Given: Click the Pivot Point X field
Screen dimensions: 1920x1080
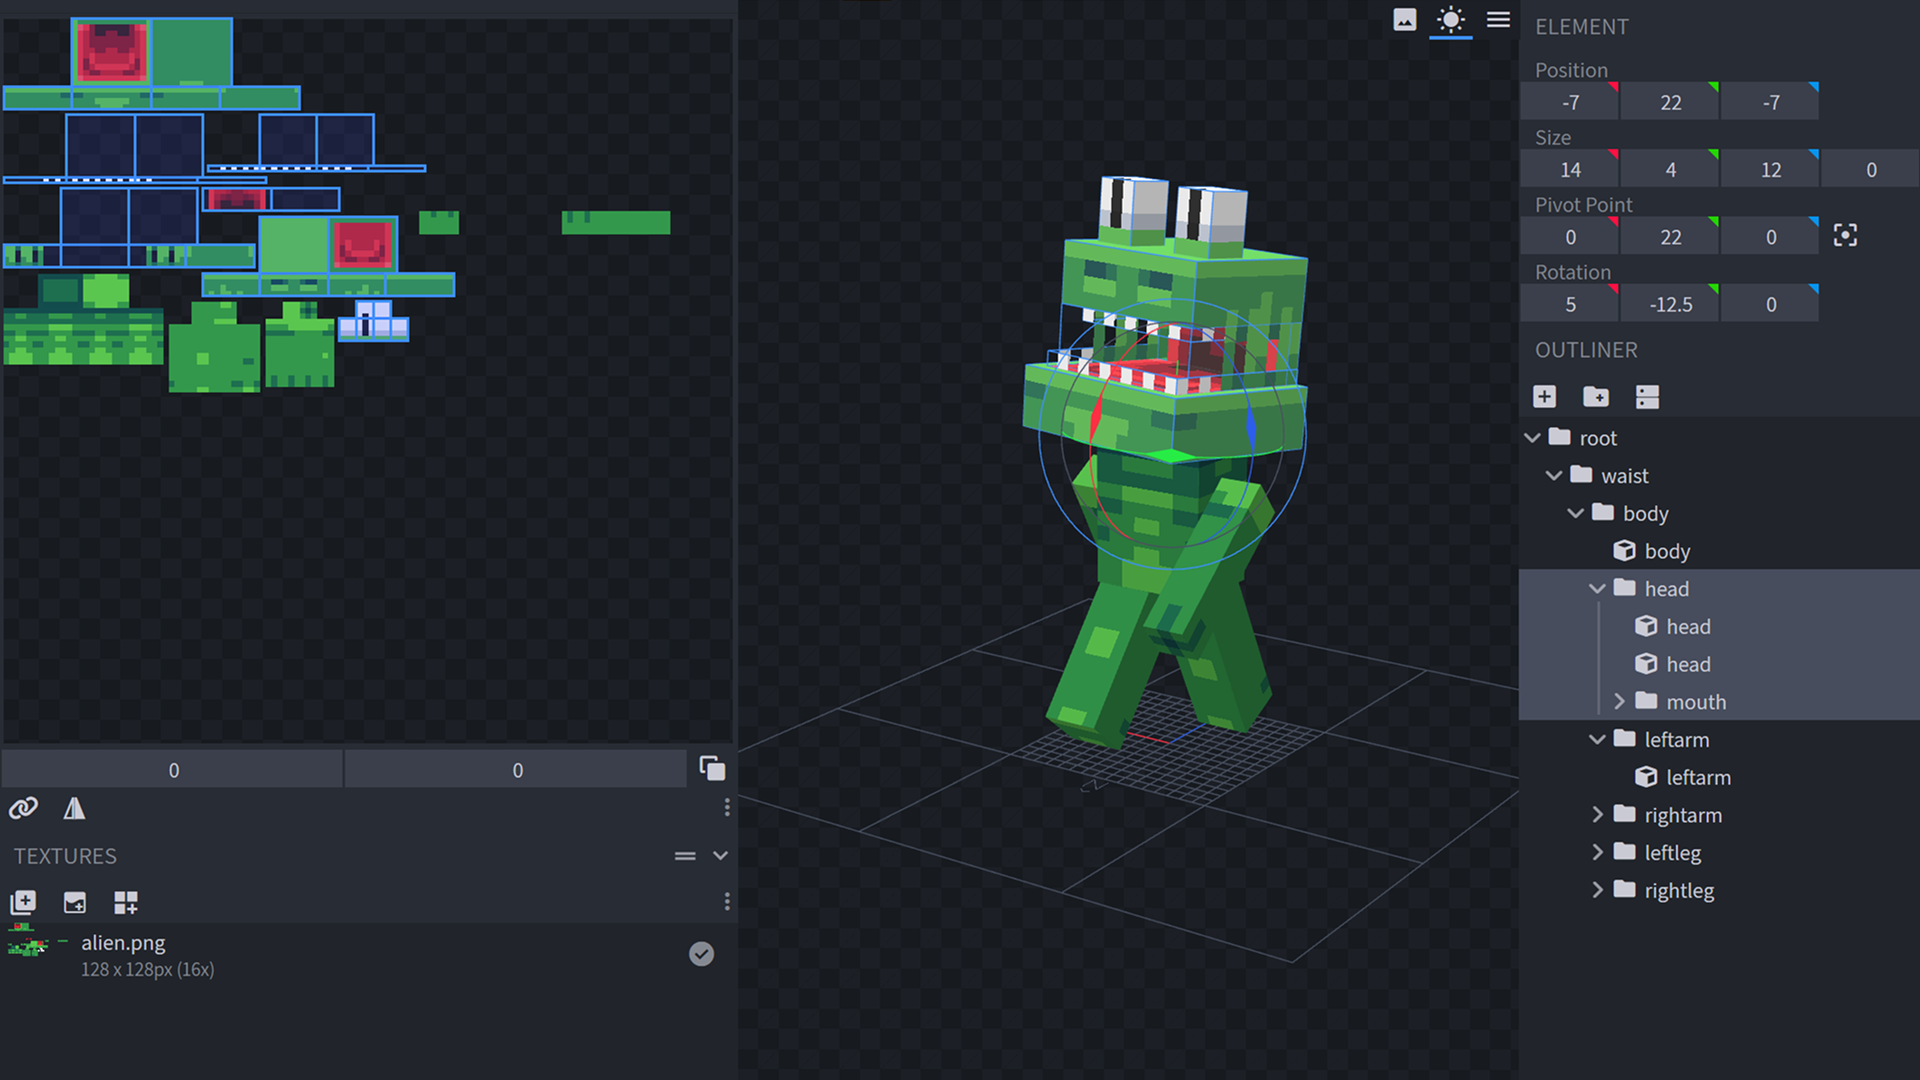Looking at the screenshot, I should (x=1570, y=237).
